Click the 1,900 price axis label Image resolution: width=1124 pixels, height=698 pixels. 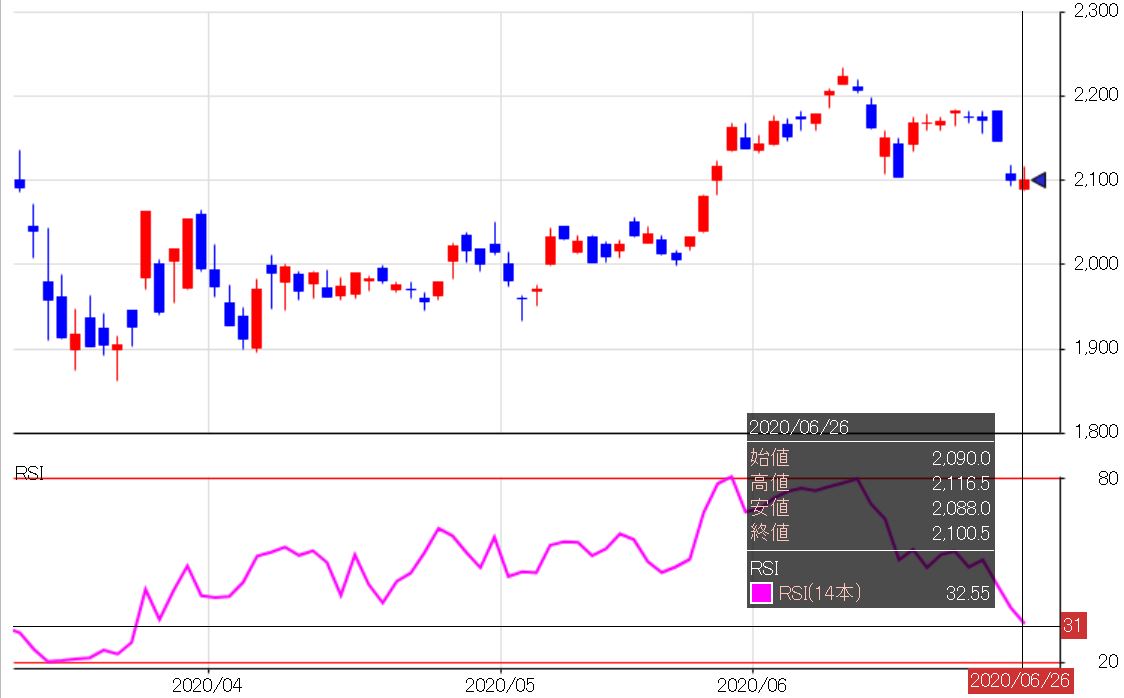(1095, 348)
